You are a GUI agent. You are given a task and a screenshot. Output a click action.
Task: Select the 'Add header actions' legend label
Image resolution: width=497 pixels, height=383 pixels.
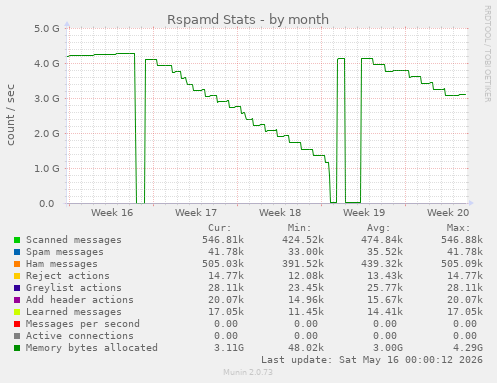coord(80,300)
